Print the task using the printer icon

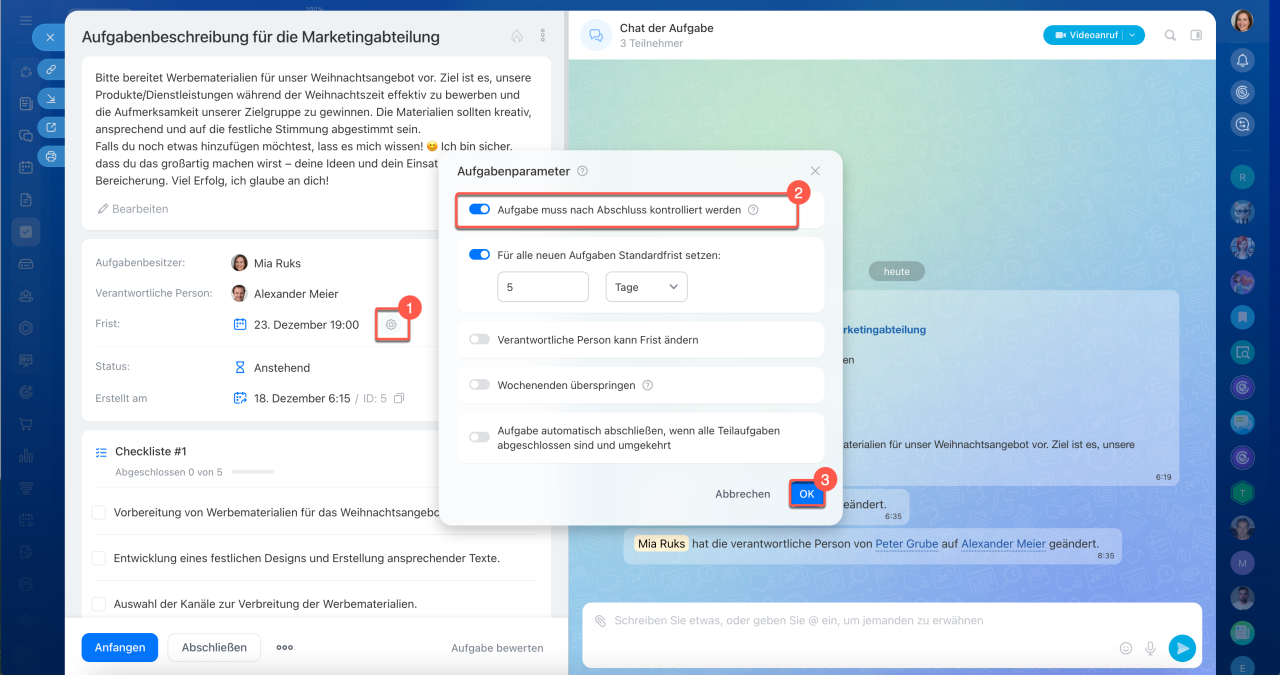click(51, 156)
